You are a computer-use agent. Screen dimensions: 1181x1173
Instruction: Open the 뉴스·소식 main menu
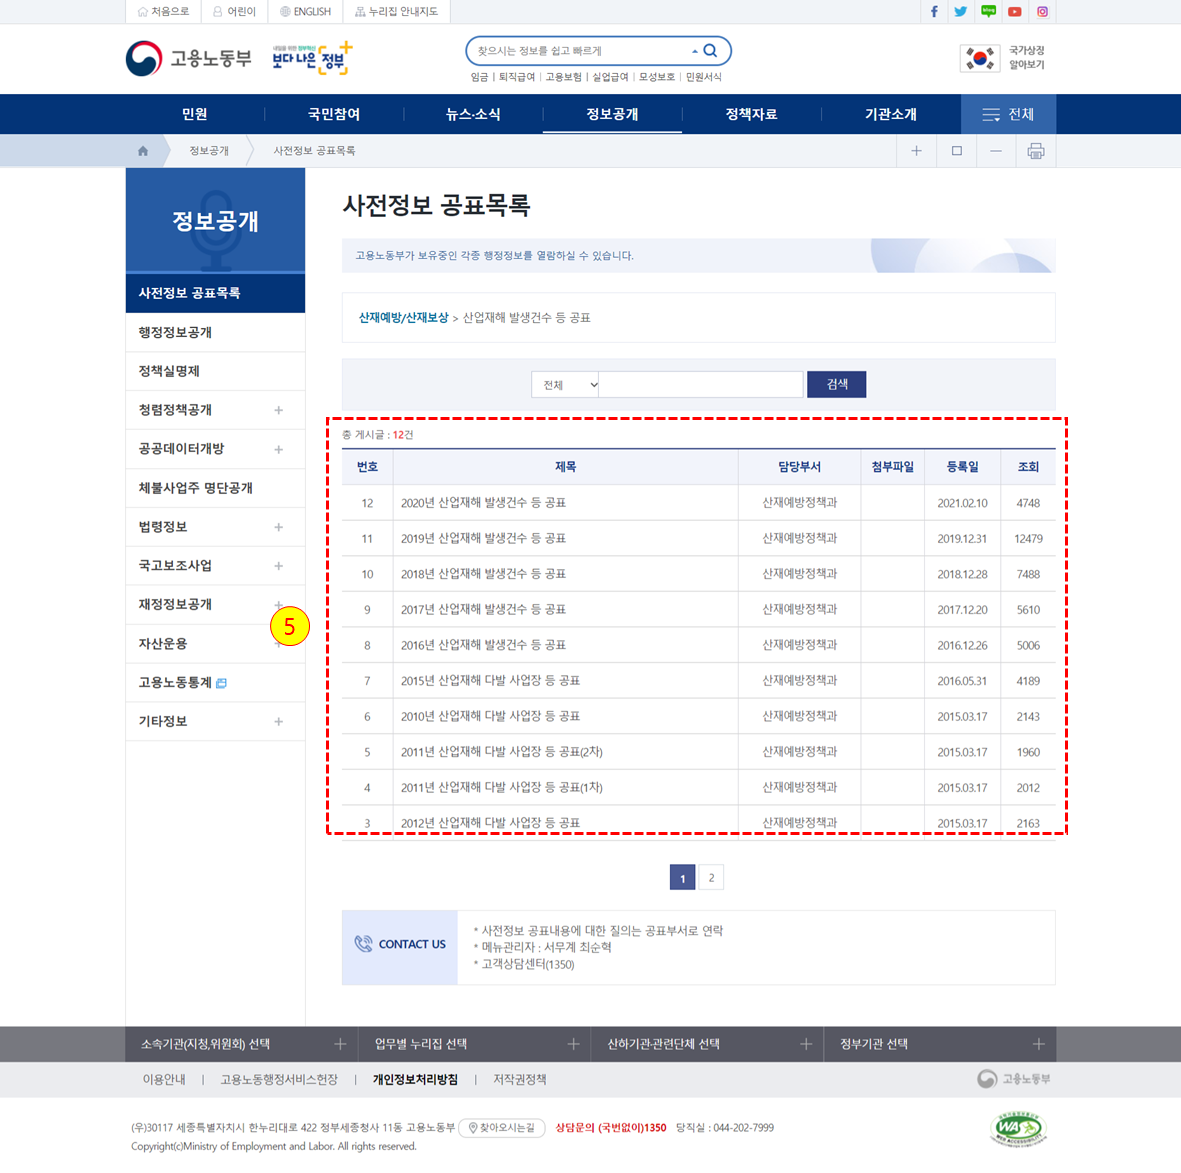point(473,114)
